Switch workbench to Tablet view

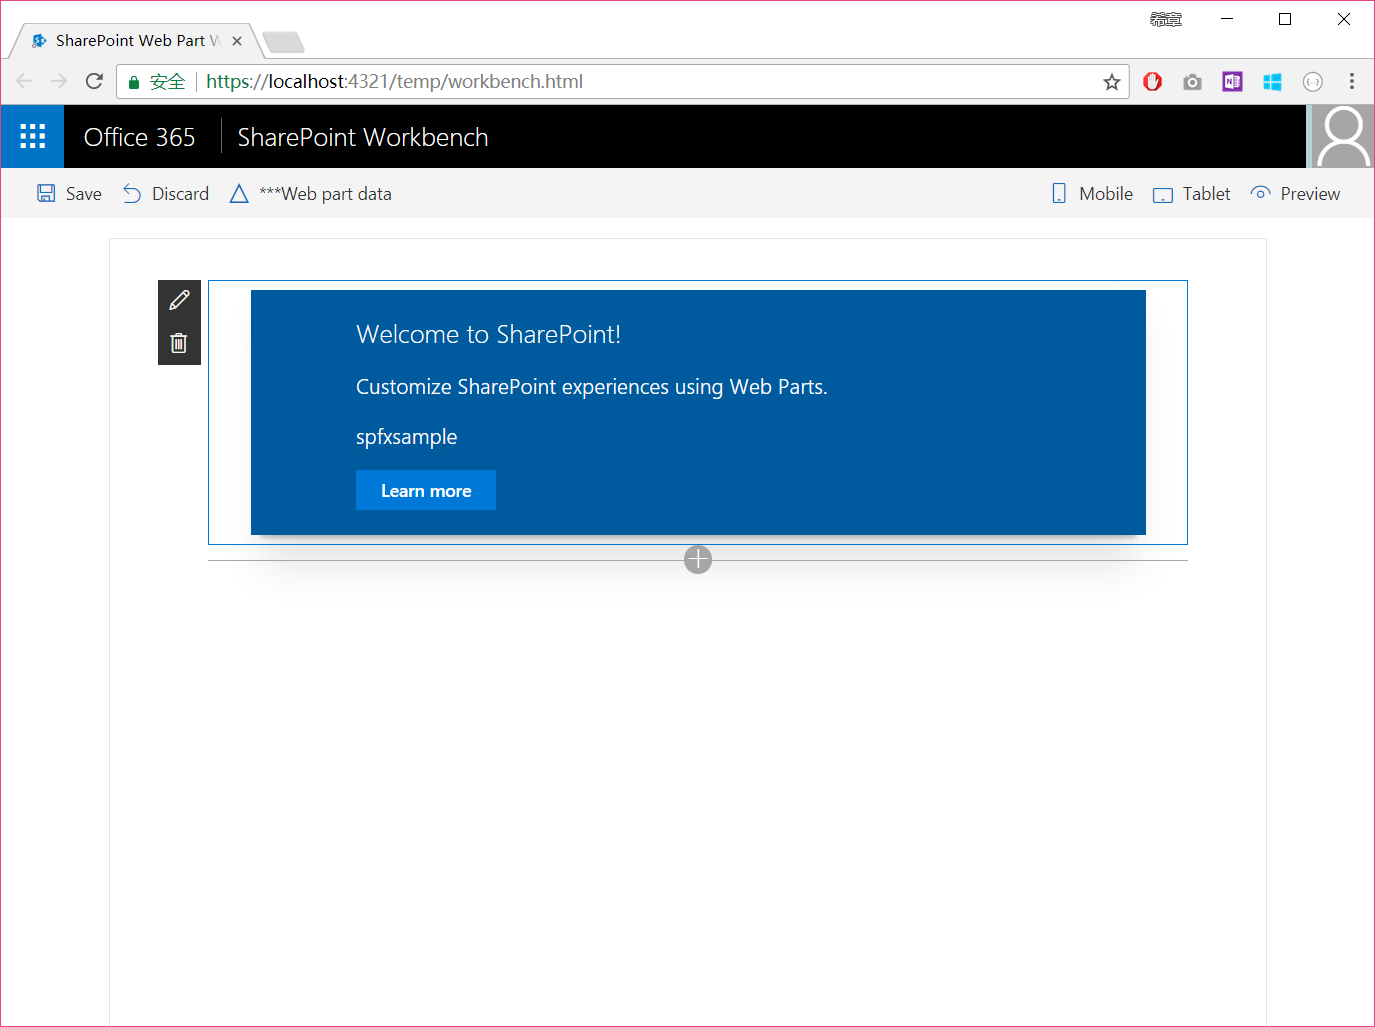[1191, 193]
